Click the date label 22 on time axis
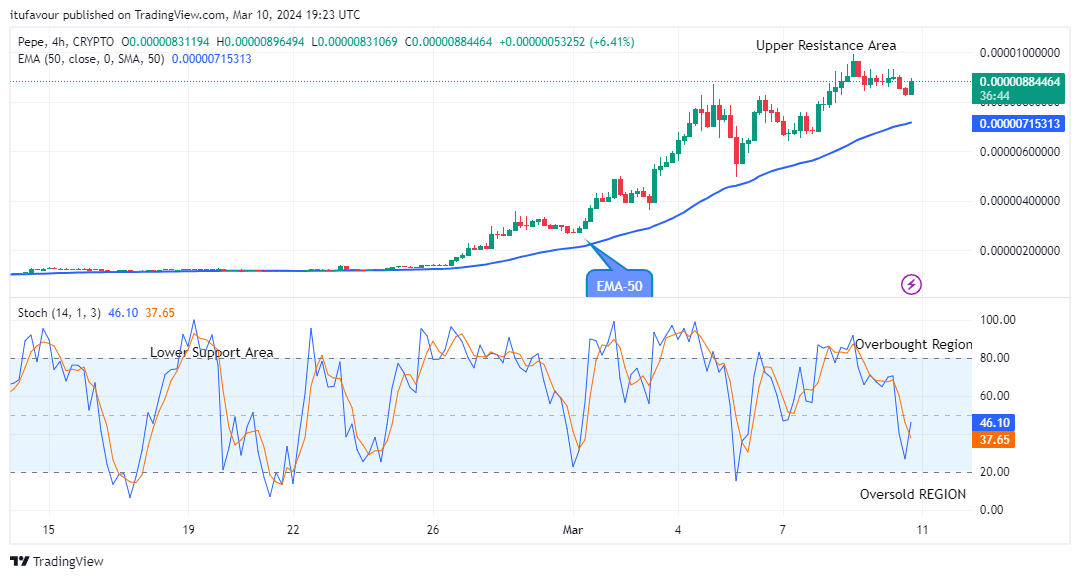 pos(293,530)
